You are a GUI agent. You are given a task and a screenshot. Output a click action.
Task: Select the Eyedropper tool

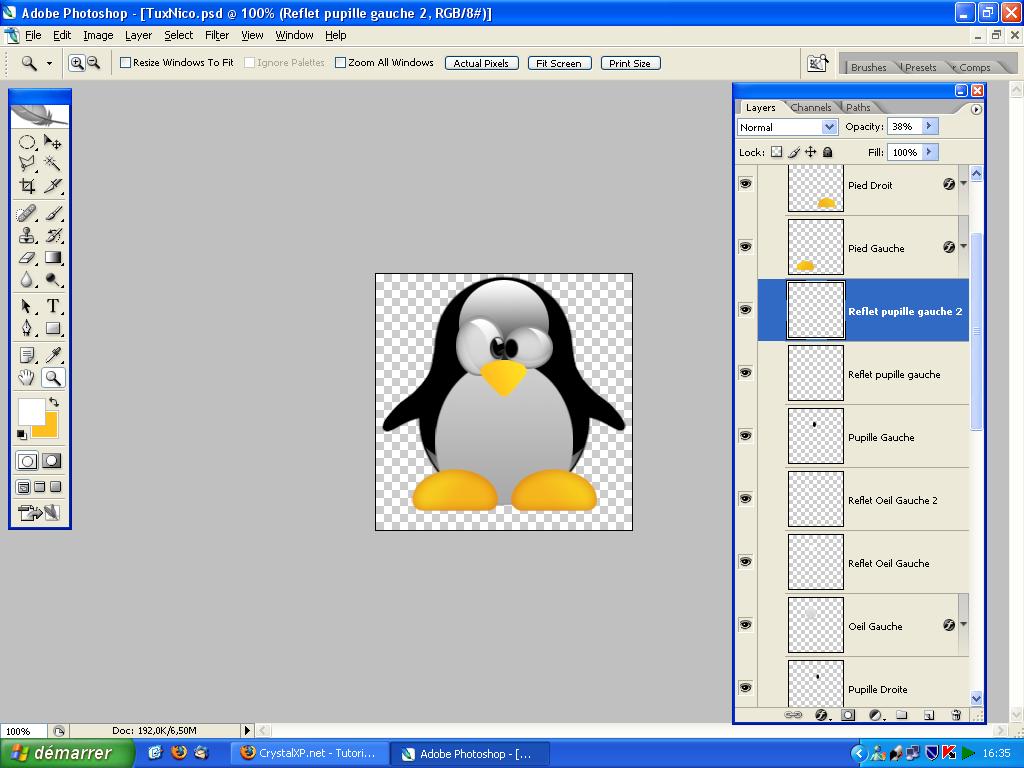point(52,355)
